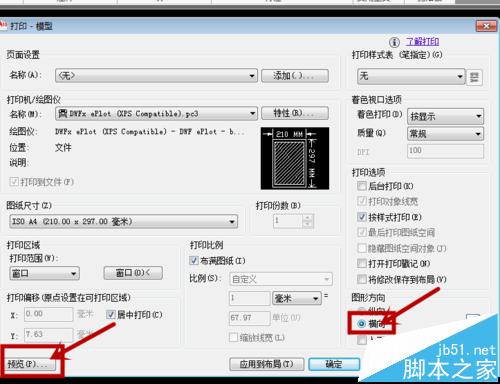Toggle the 后台打印 checkbox
500x384 pixels.
pos(362,186)
